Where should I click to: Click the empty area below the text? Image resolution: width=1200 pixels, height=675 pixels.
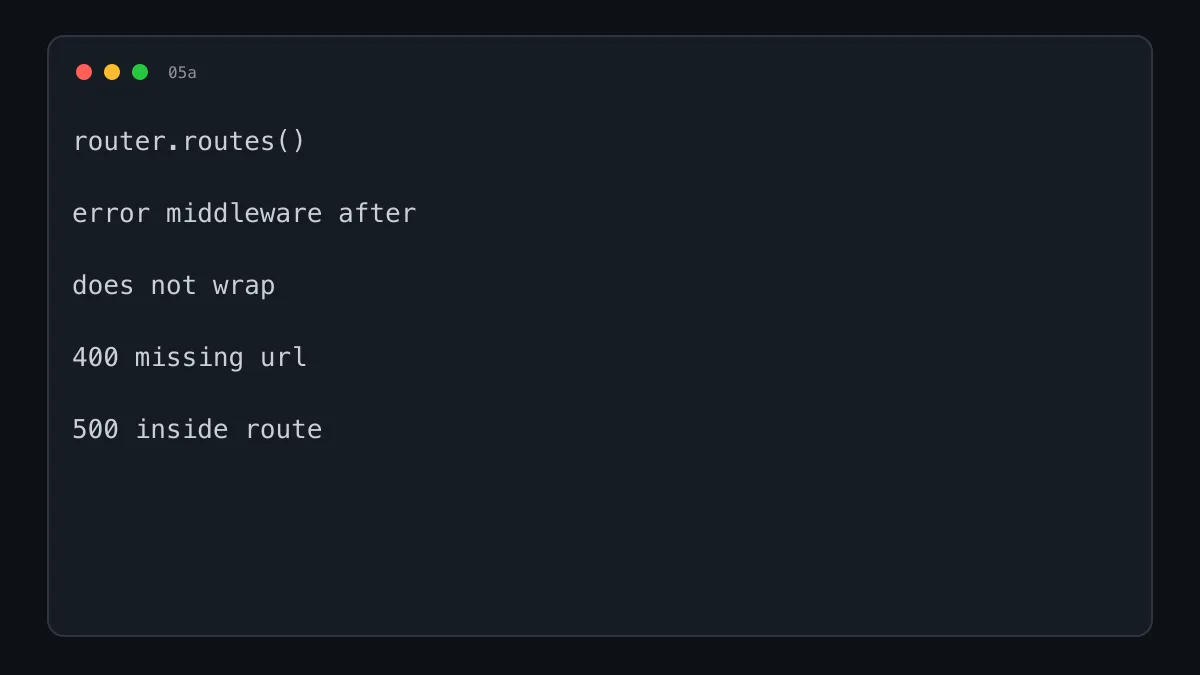[x=600, y=540]
